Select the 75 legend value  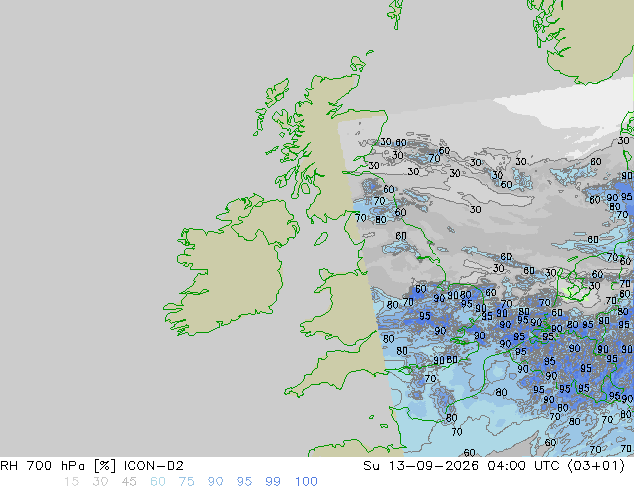(186, 482)
